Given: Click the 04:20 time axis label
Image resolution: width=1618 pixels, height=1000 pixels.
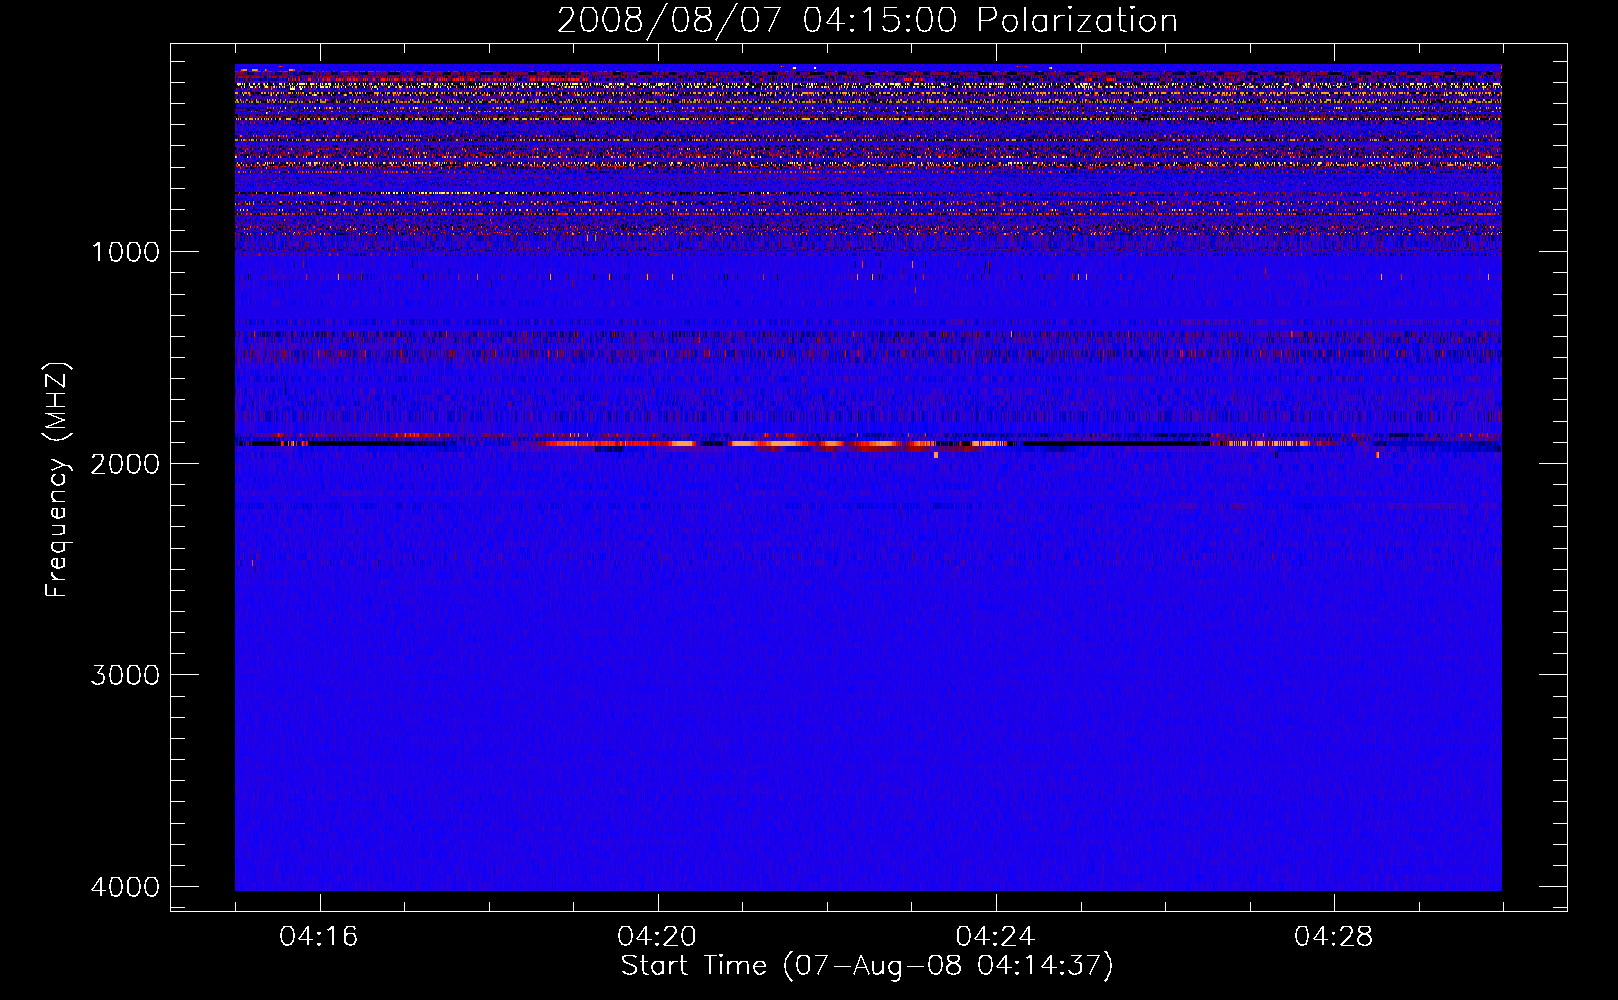Looking at the screenshot, I should pyautogui.click(x=657, y=937).
